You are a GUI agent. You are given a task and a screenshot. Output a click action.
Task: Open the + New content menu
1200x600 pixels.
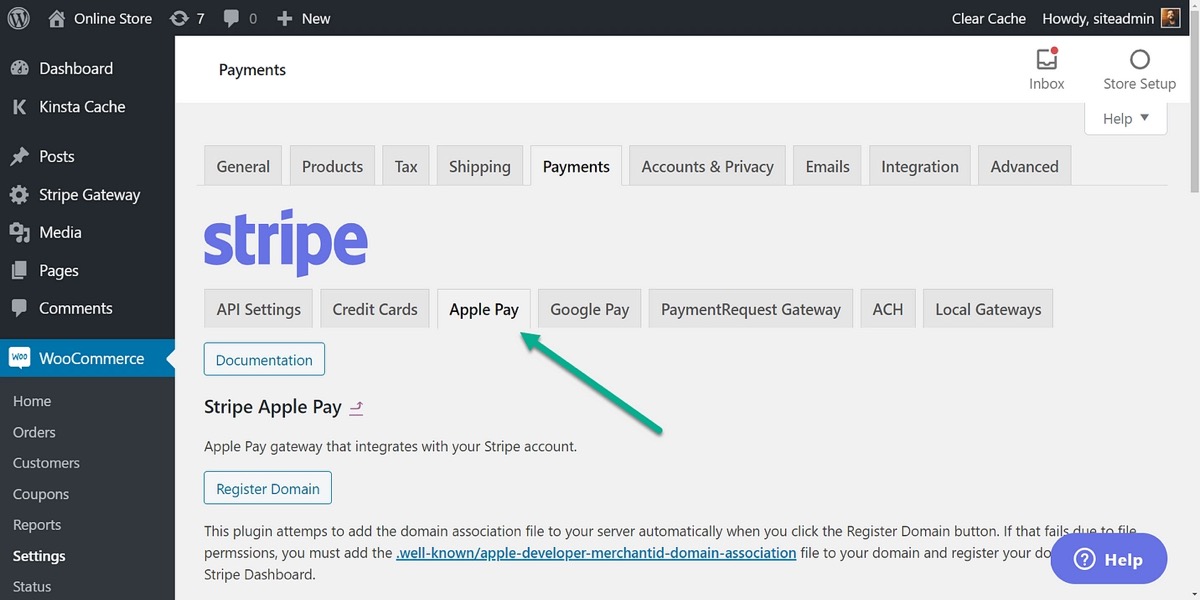coord(303,18)
